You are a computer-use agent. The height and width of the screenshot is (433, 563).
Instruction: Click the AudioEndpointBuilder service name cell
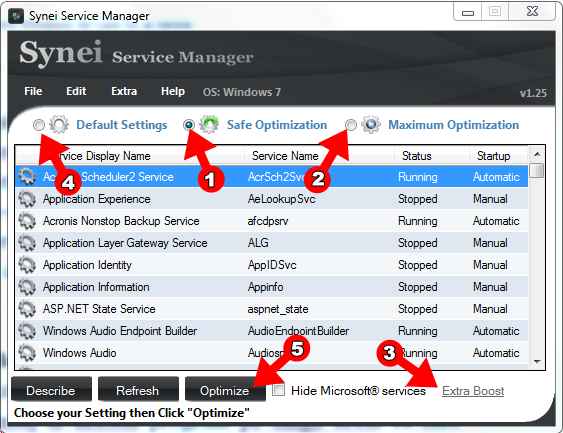coord(298,331)
